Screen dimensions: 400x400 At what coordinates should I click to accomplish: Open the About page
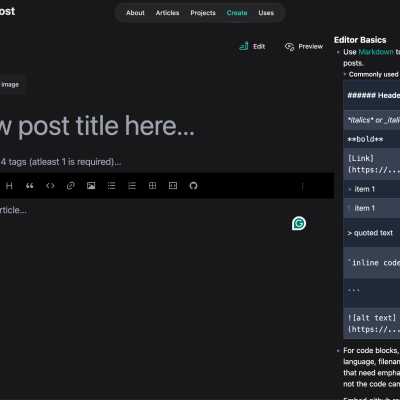point(135,13)
